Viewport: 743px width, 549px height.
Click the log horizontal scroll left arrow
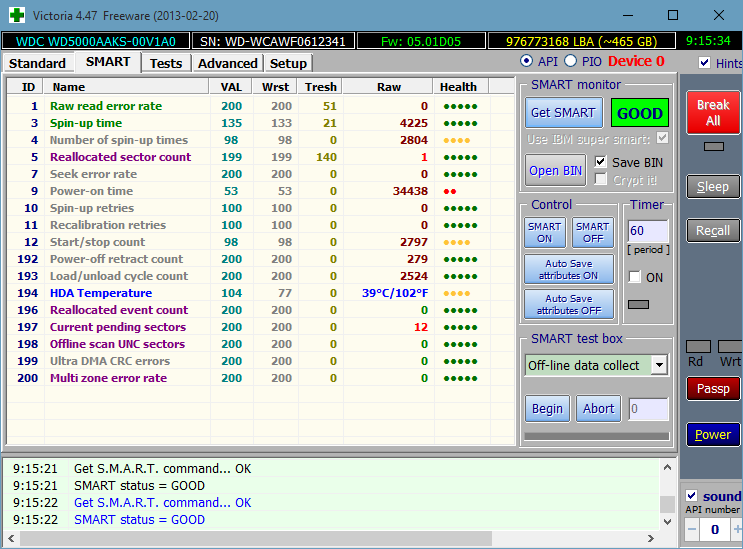click(x=11, y=538)
